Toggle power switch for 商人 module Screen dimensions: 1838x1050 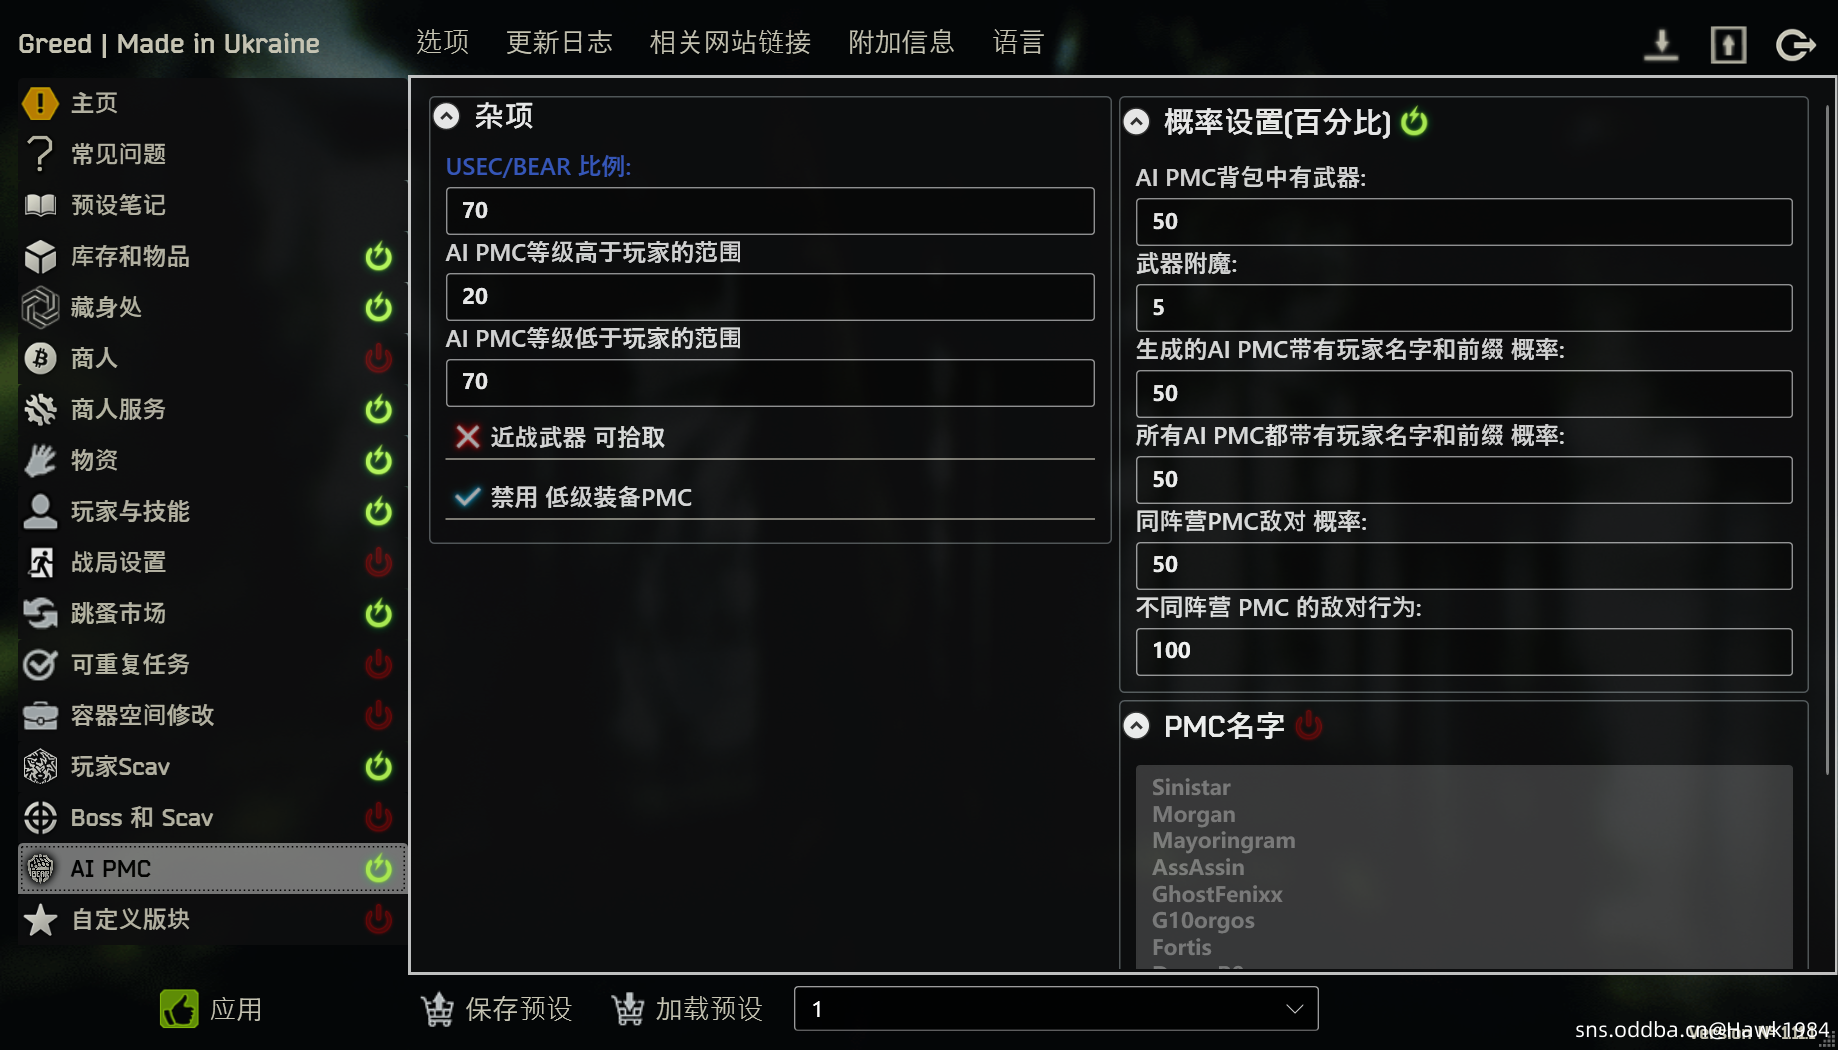[x=378, y=358]
